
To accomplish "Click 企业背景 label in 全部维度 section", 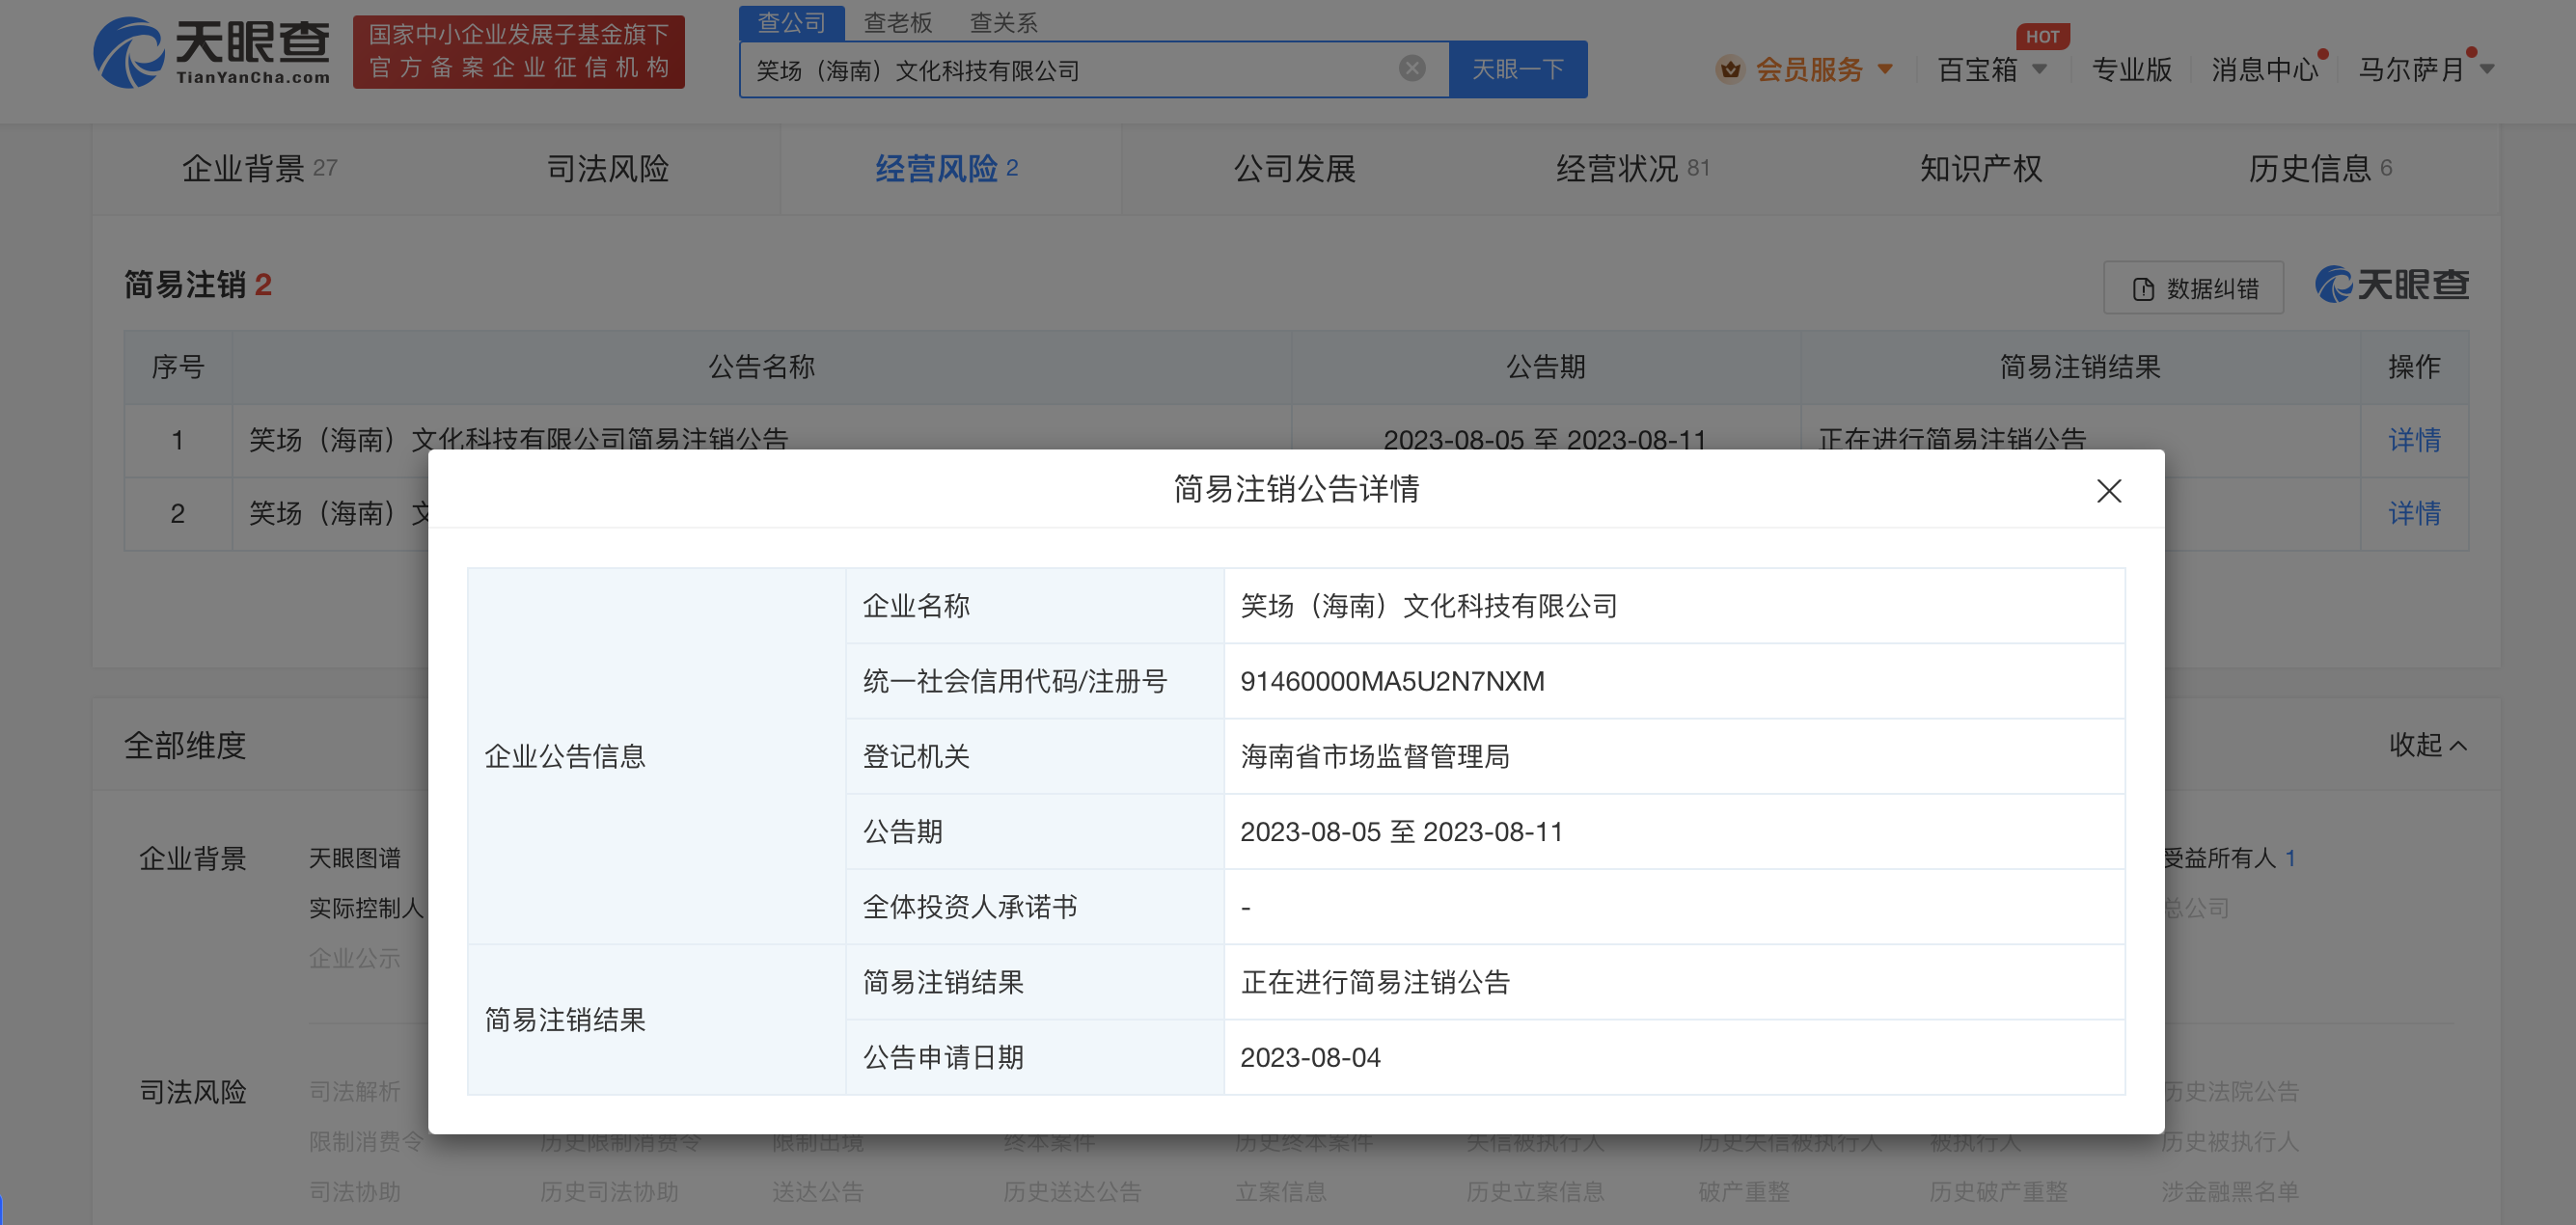I will pos(192,858).
